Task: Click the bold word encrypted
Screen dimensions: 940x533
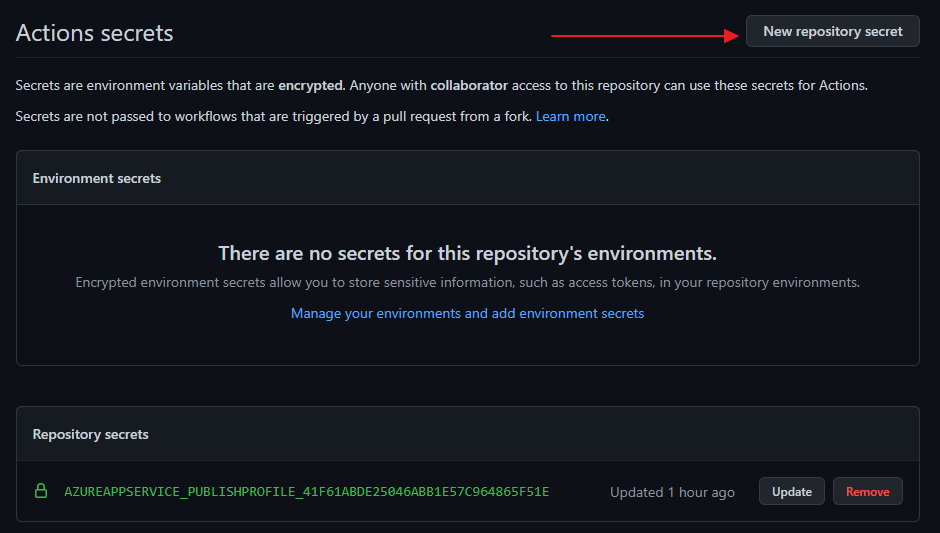Action: [310, 85]
